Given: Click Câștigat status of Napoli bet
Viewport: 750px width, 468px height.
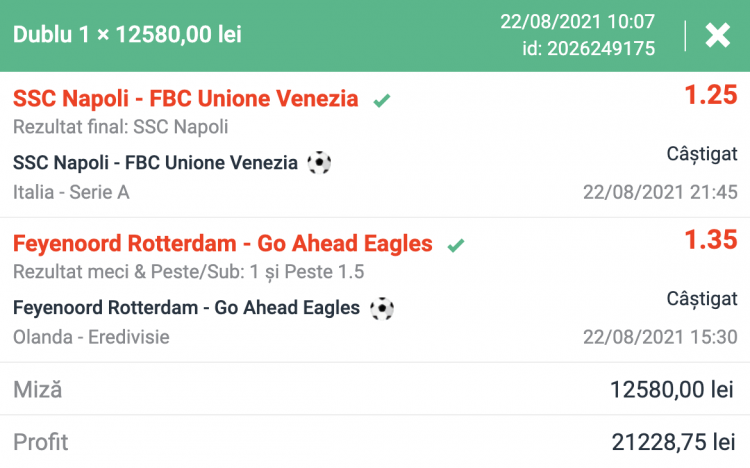Looking at the screenshot, I should coord(702,154).
